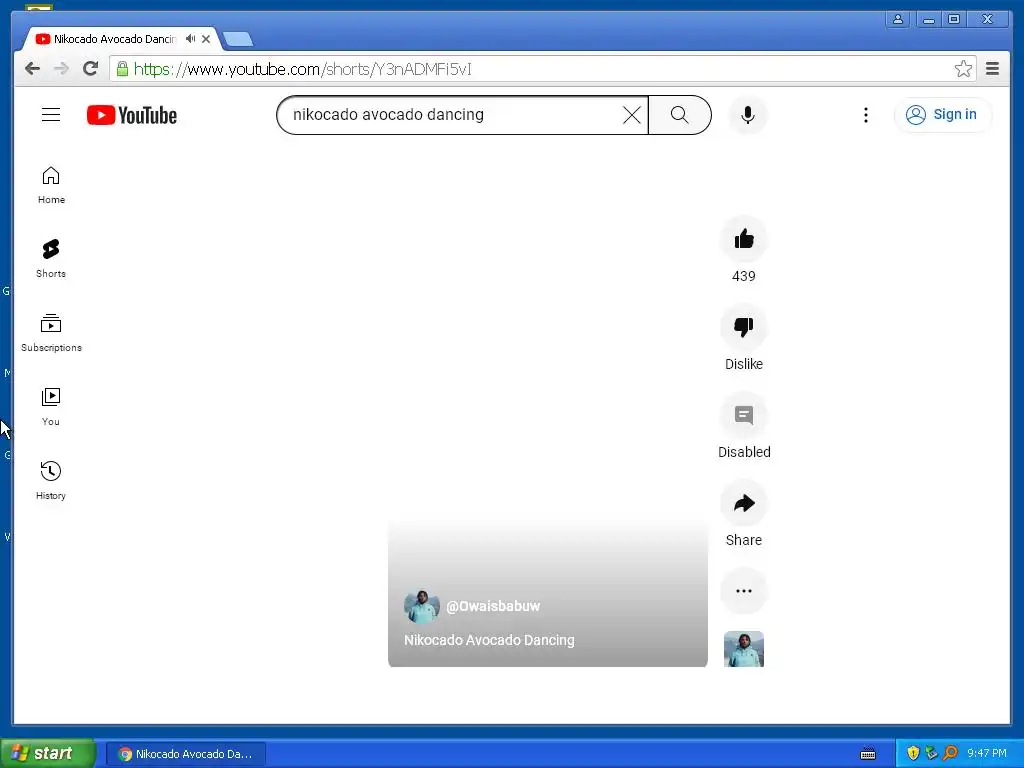Screen dimensions: 1024x768
Task: Start voice search with the microphone
Action: point(748,115)
